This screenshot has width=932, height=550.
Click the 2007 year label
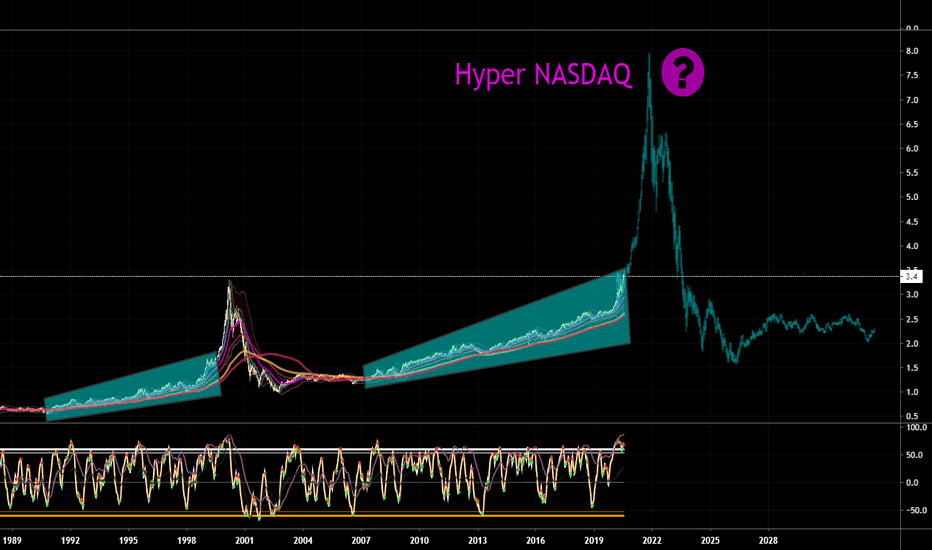(361, 540)
